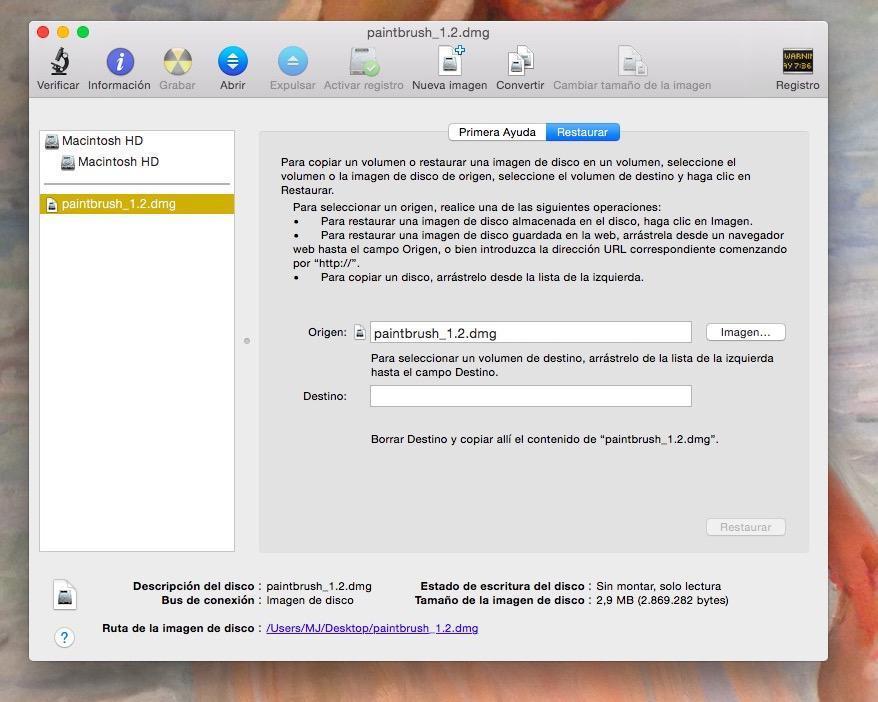Click the Verificar microscope icon

(58, 62)
